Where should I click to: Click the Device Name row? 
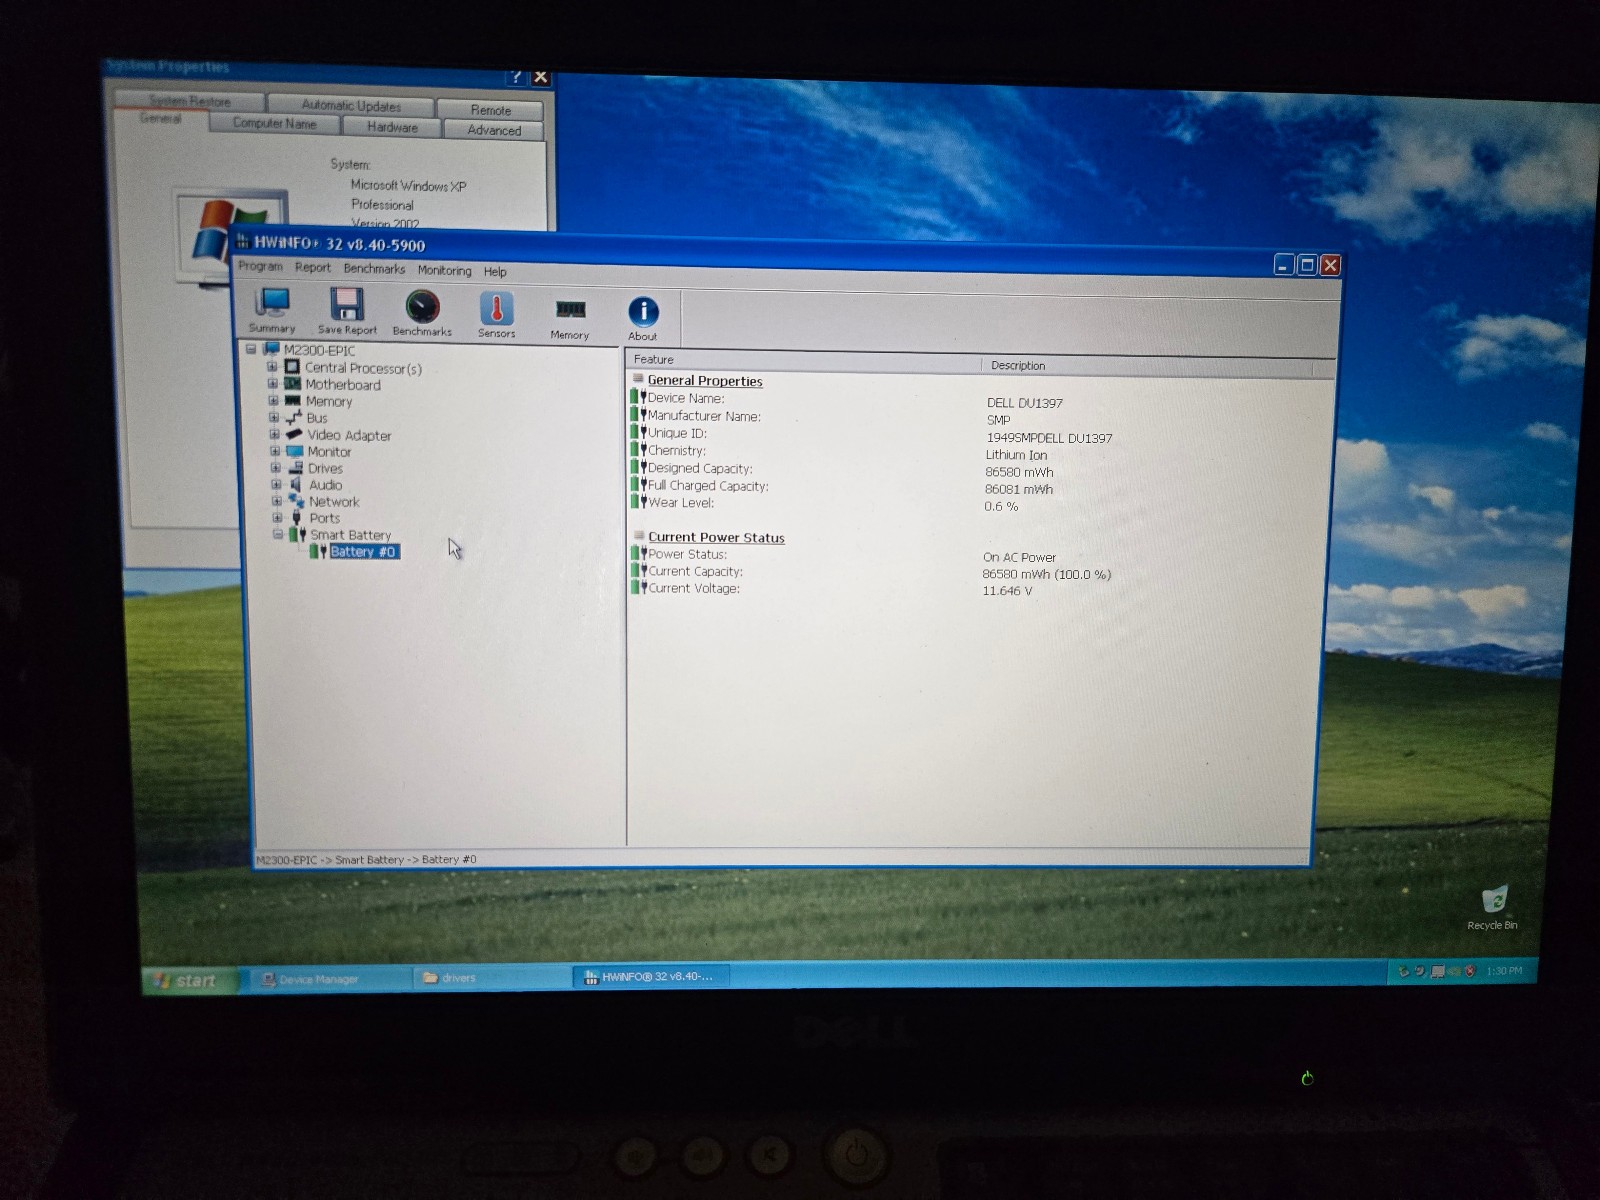tap(979, 400)
